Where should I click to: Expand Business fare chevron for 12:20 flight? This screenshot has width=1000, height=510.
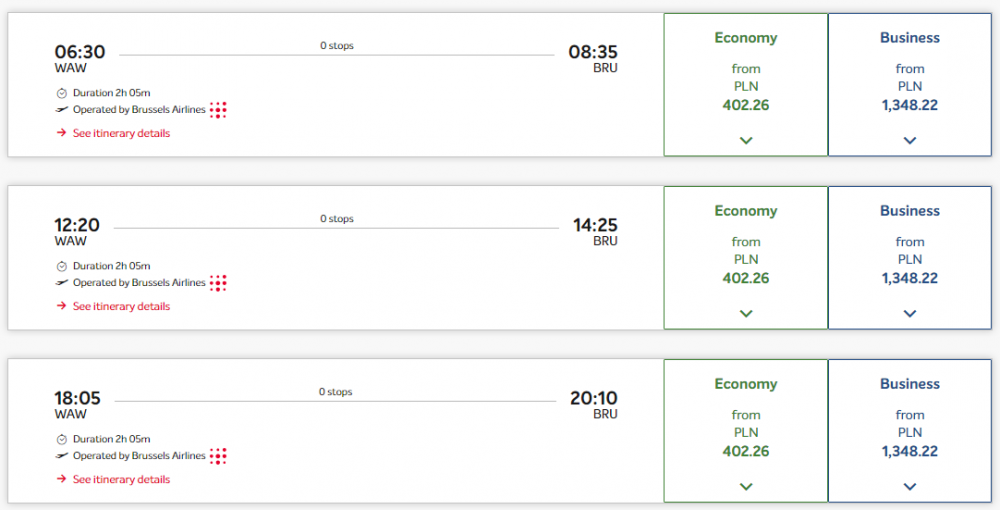tap(910, 314)
